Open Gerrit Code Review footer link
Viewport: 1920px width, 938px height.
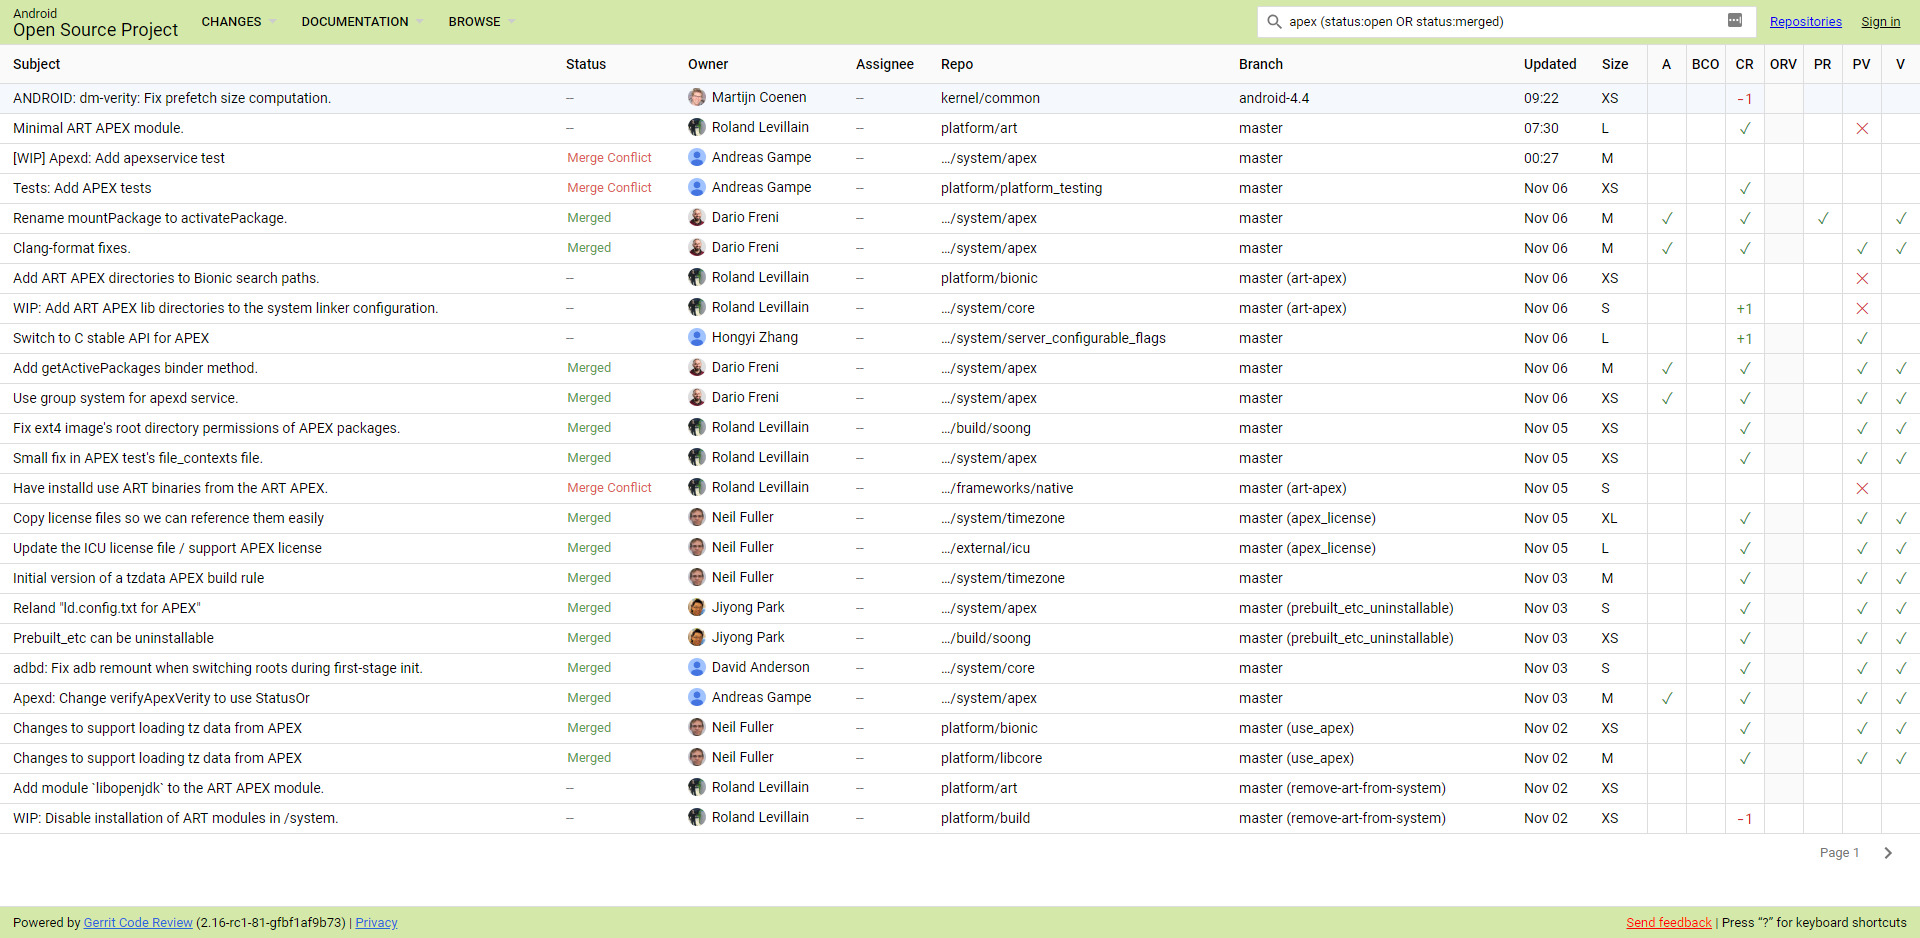coord(138,923)
